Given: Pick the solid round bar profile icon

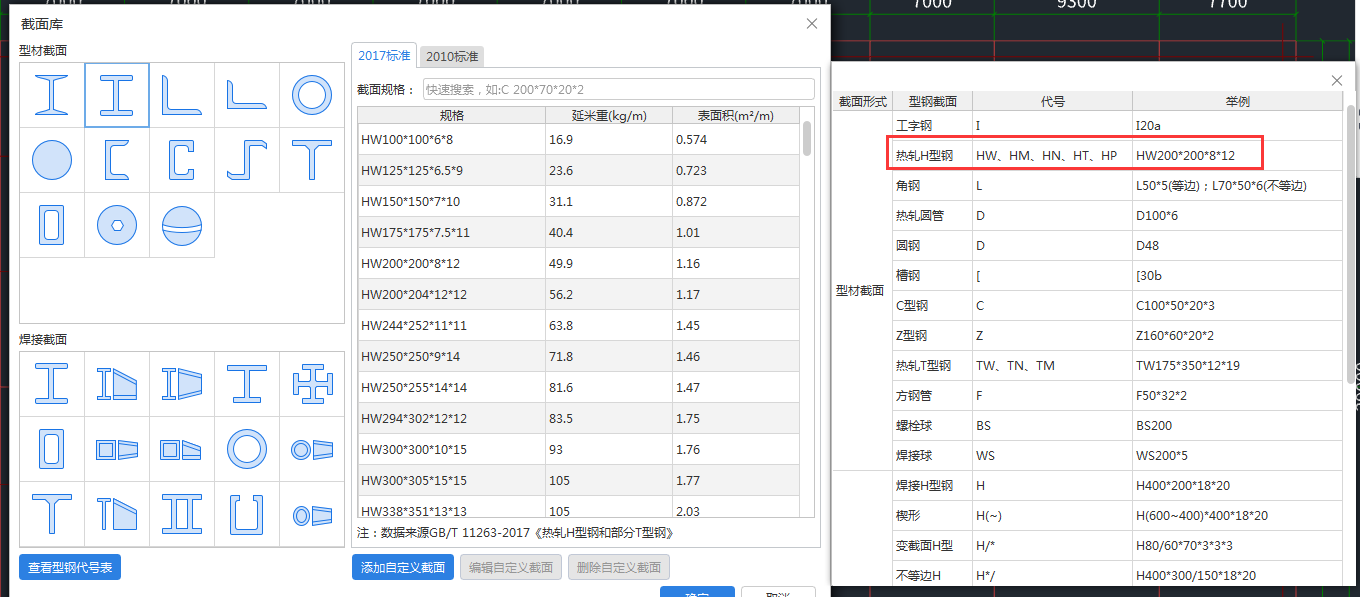Looking at the screenshot, I should [x=52, y=160].
